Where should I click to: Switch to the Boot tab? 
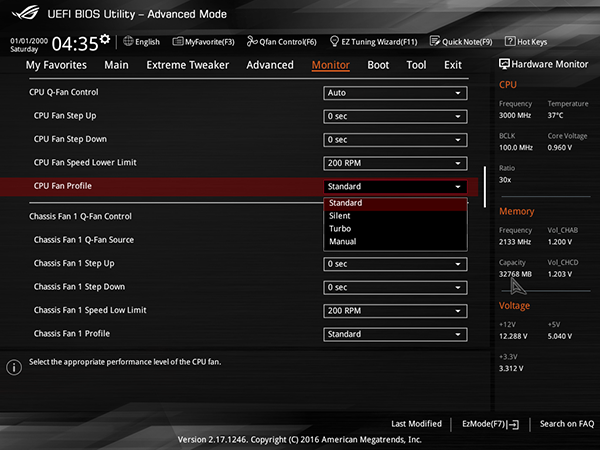tap(378, 65)
